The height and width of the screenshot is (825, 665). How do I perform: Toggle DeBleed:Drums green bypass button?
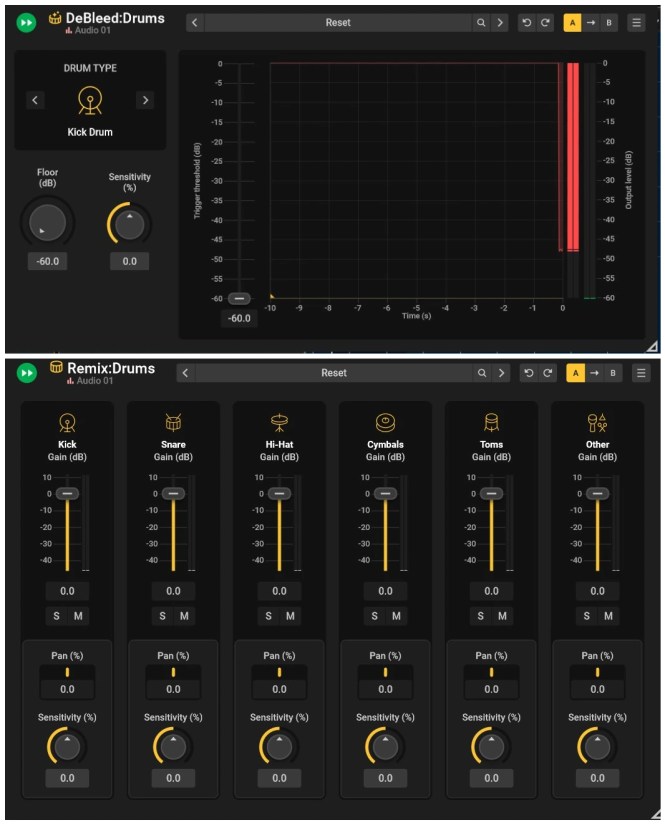click(x=26, y=23)
